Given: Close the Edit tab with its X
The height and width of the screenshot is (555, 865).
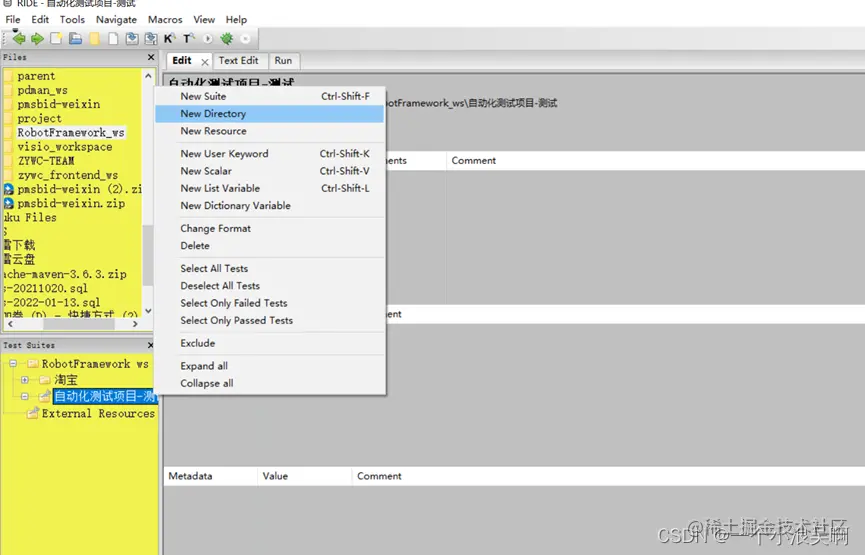Looking at the screenshot, I should click(205, 62).
